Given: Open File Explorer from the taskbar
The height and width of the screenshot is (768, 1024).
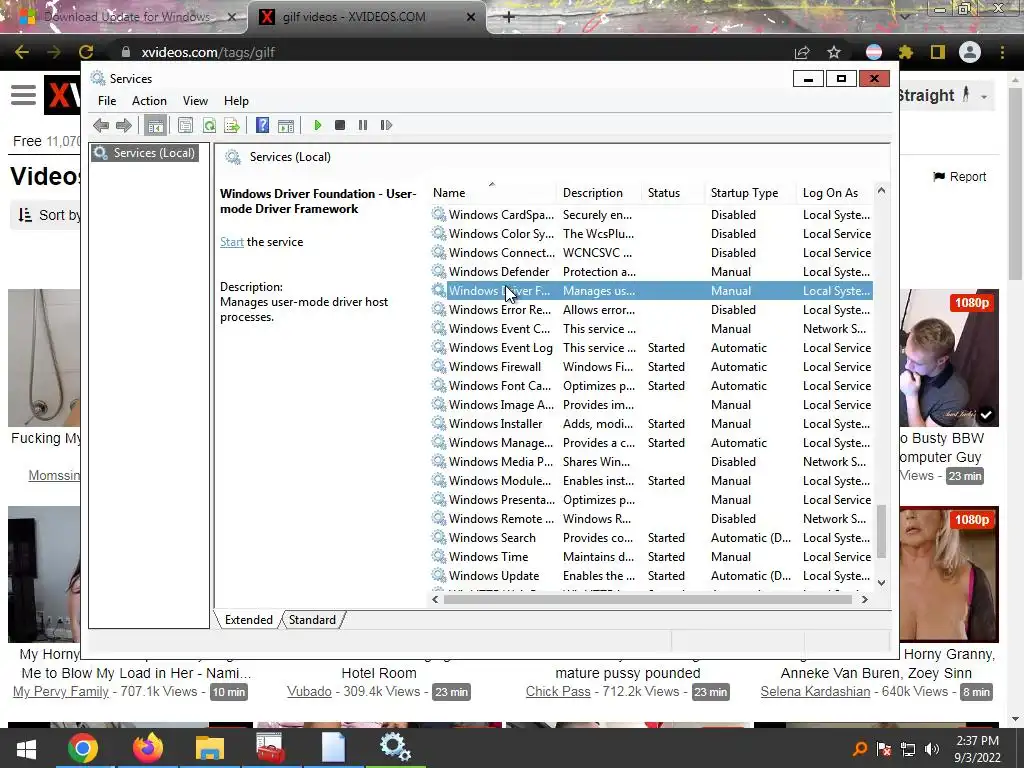Looking at the screenshot, I should pyautogui.click(x=209, y=748).
